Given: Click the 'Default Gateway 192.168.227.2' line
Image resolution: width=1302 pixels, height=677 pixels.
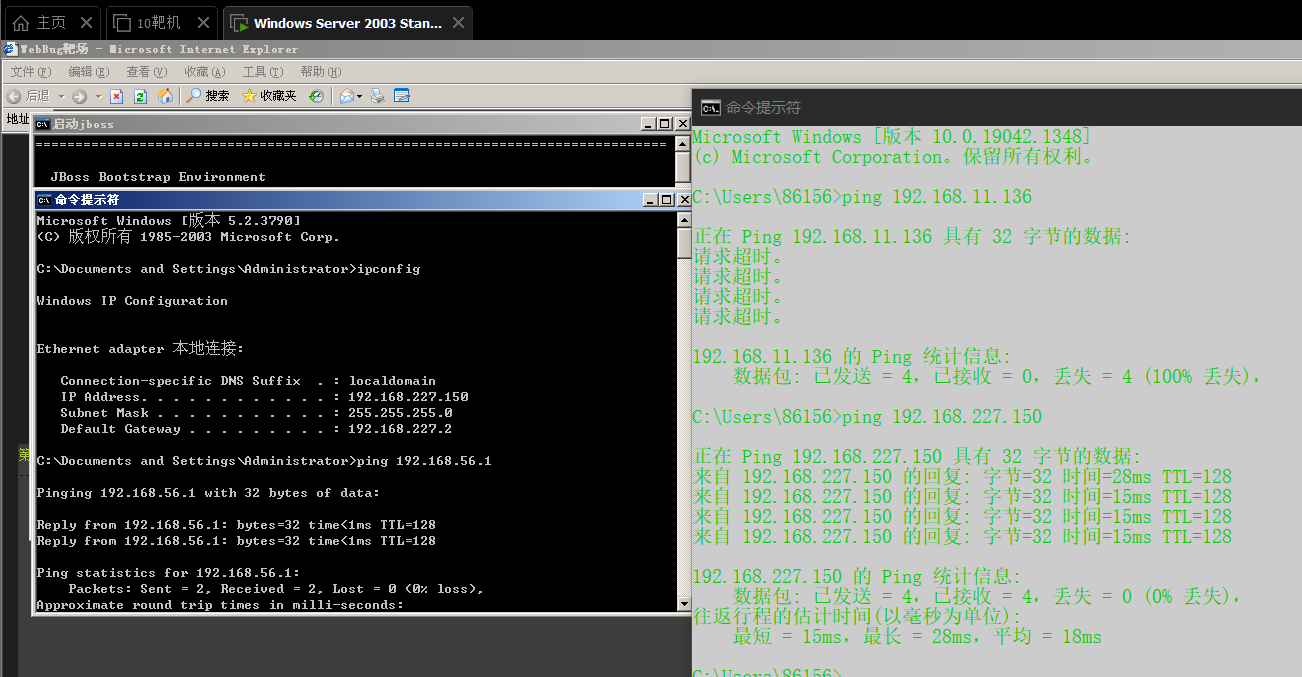Looking at the screenshot, I should point(256,429).
